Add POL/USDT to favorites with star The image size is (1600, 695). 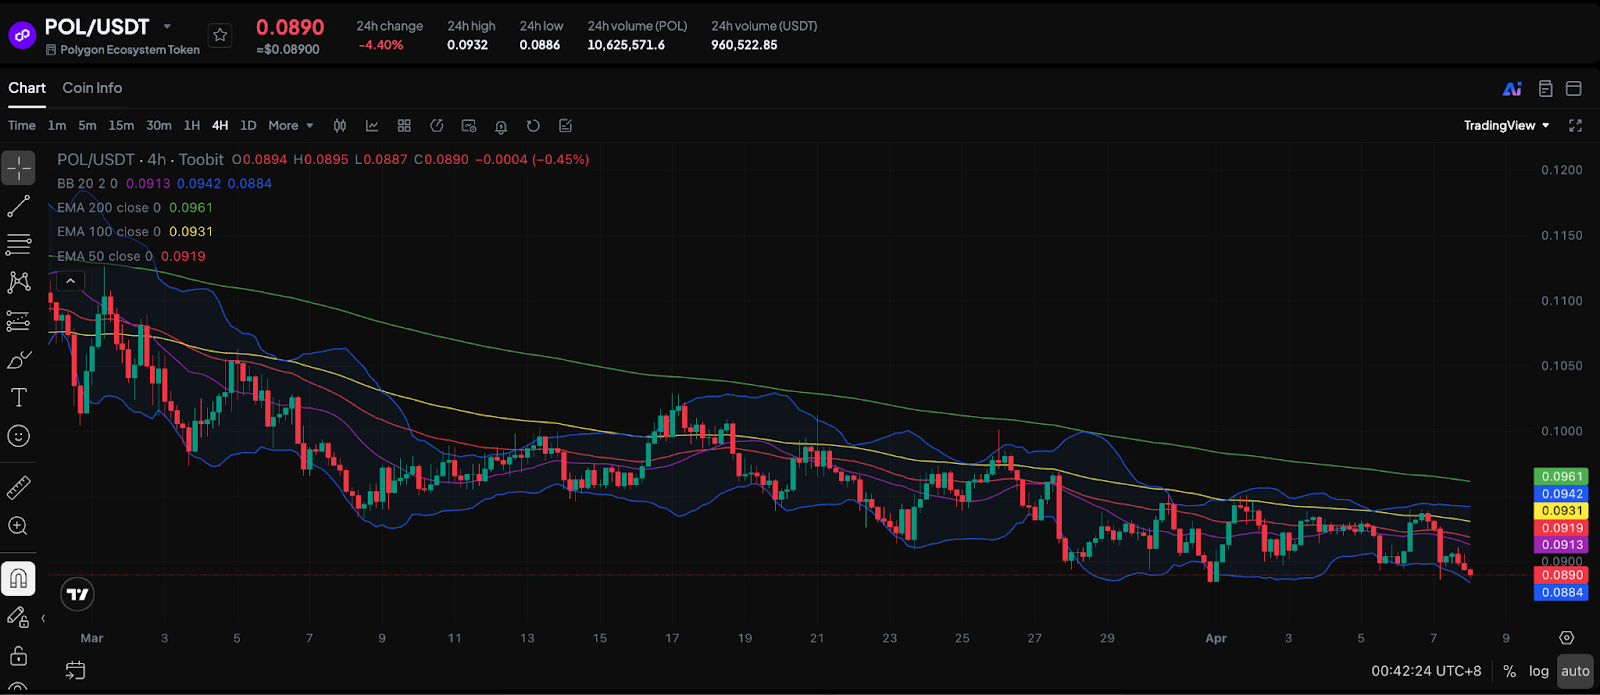pos(220,35)
